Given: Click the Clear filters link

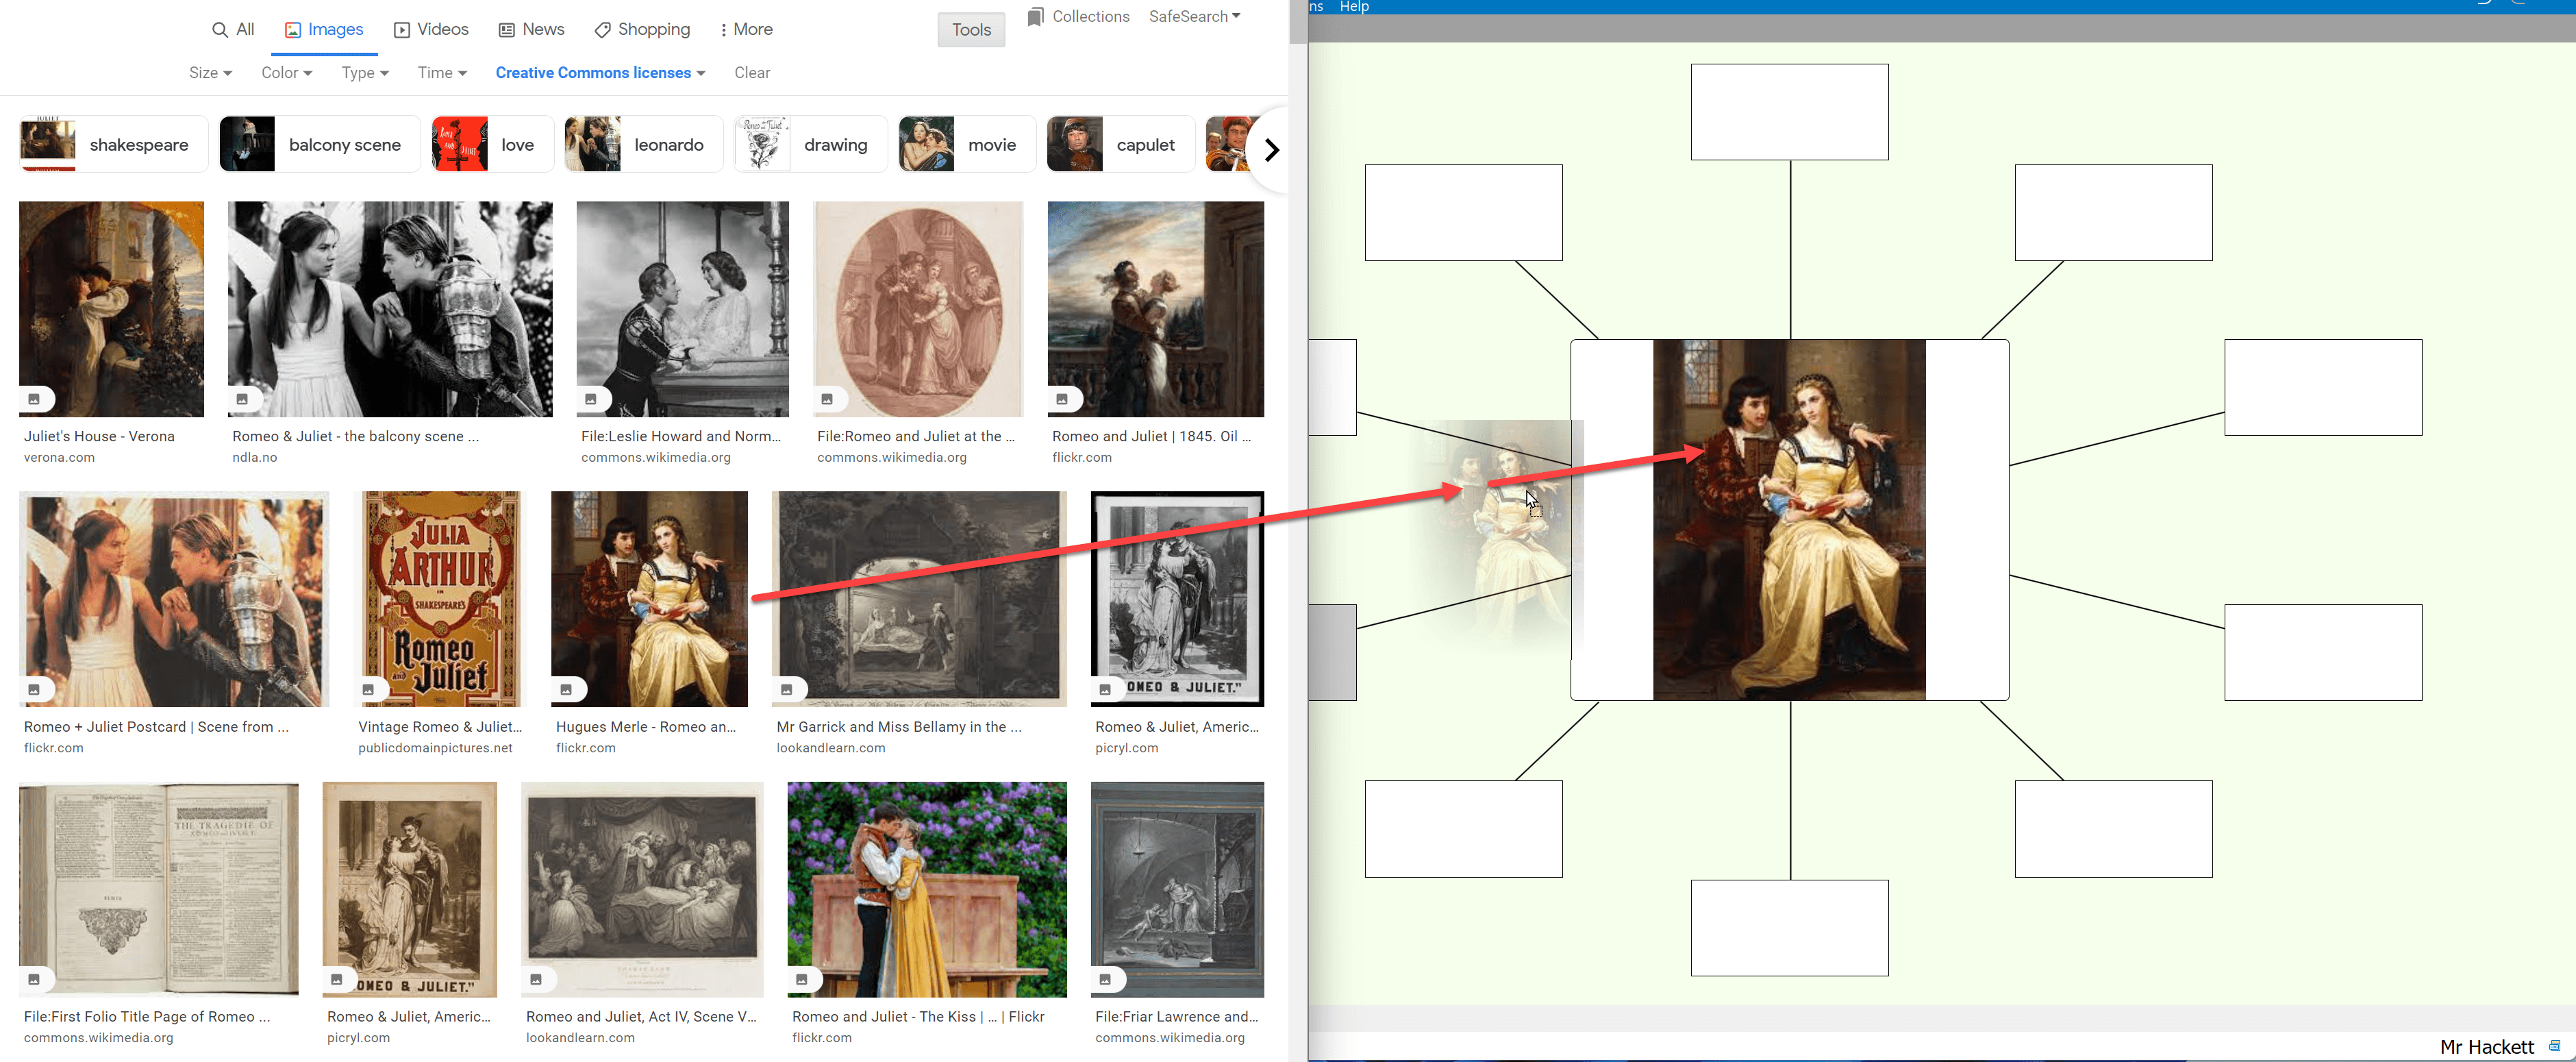Looking at the screenshot, I should click(x=751, y=73).
